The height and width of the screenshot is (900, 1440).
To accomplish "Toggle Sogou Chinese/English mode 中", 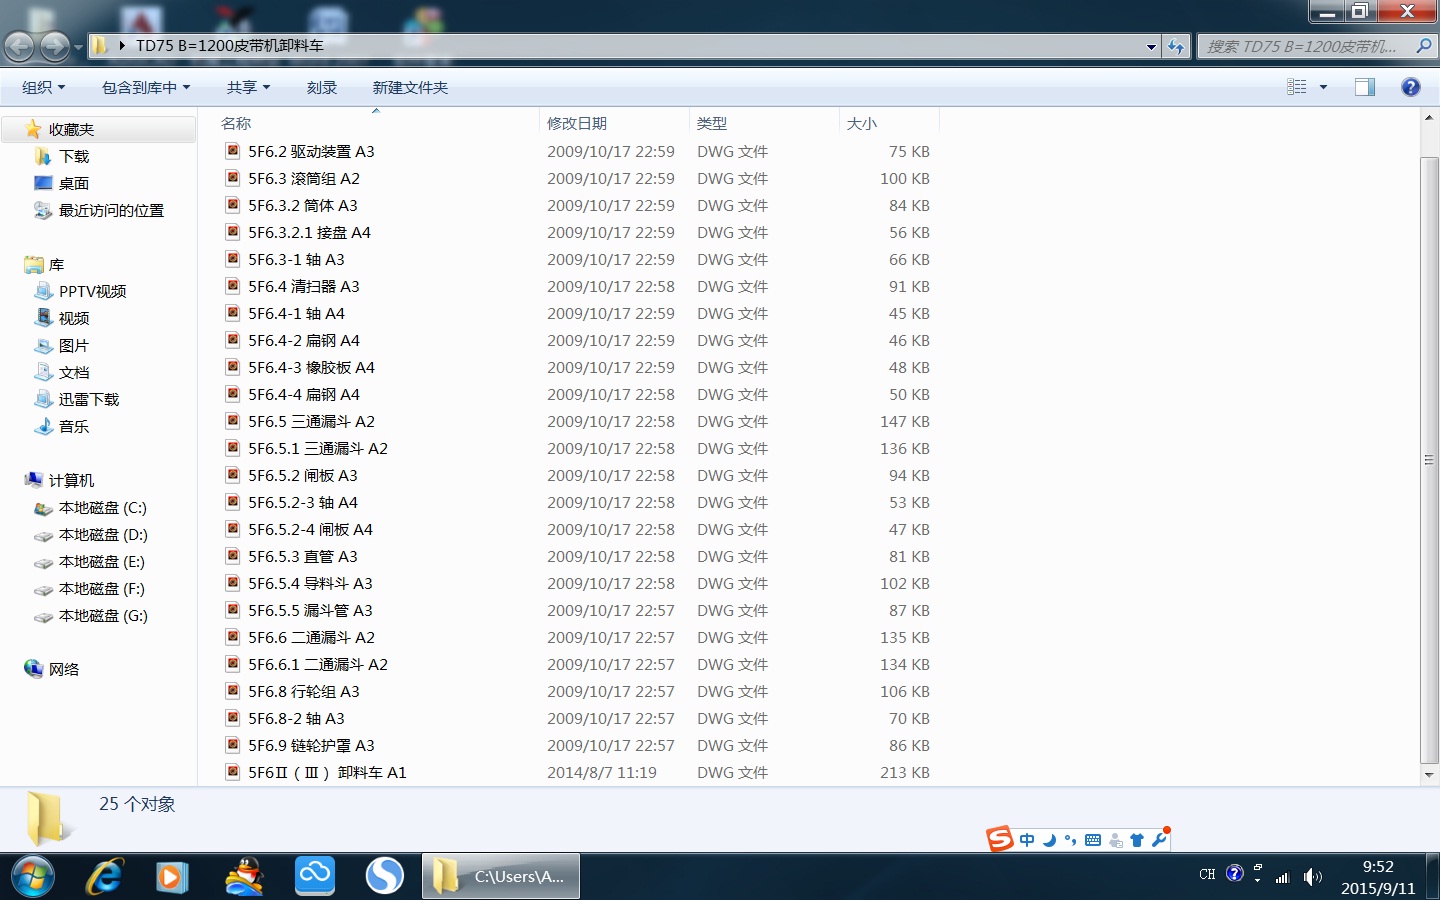I will pos(1027,840).
